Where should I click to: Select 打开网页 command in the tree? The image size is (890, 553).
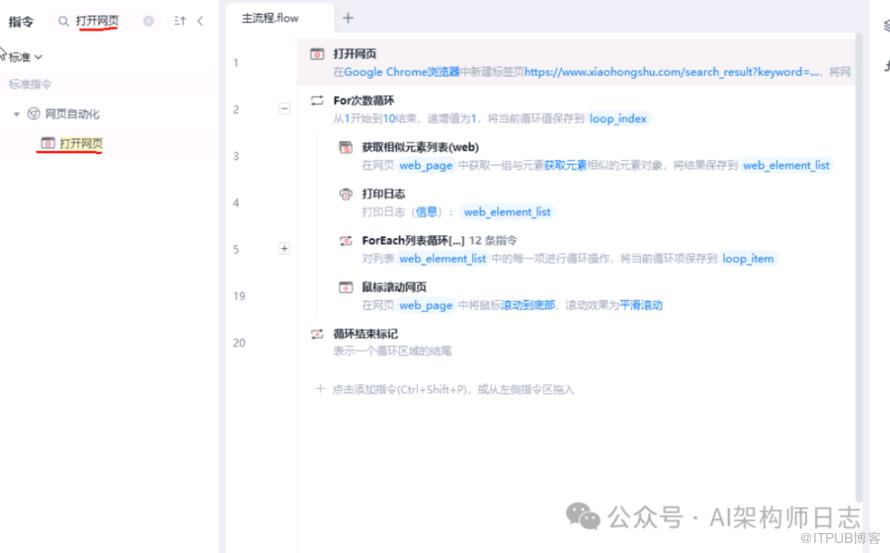click(x=80, y=144)
